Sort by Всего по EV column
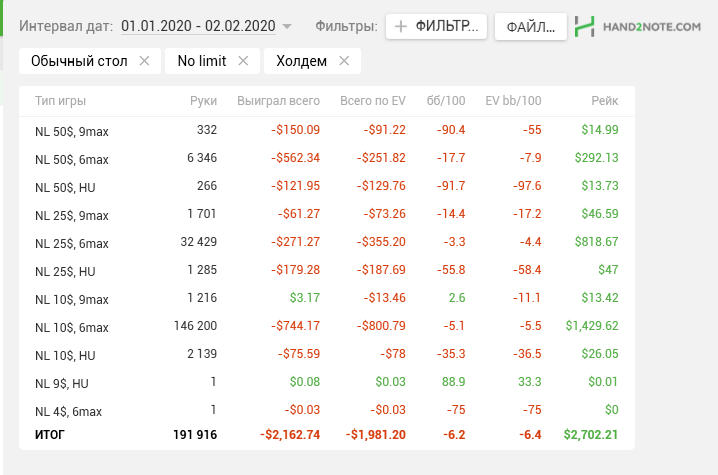 coord(372,101)
